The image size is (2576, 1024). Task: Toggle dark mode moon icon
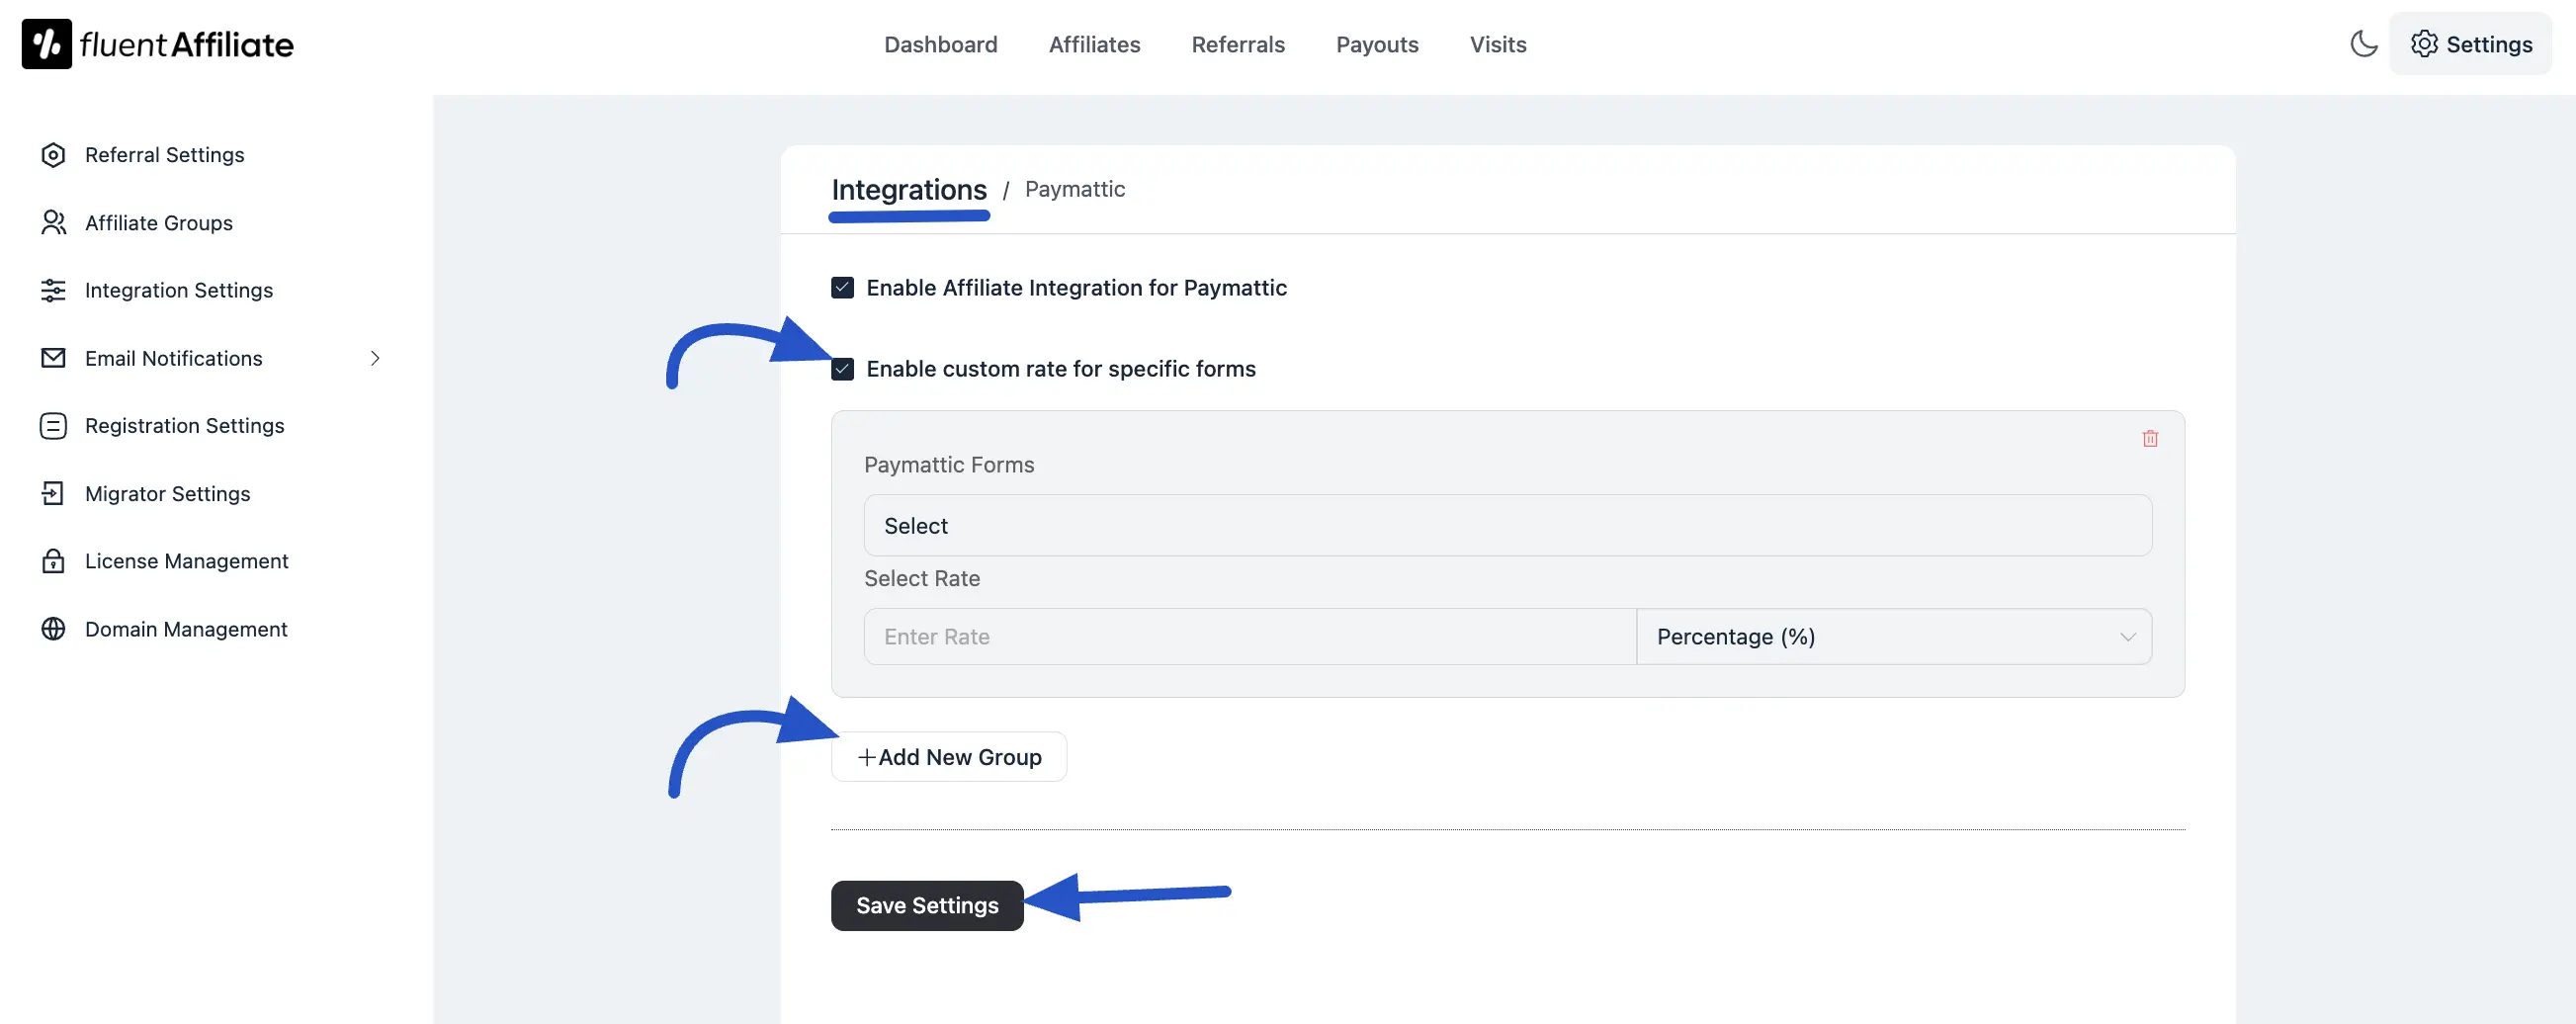[x=2363, y=44]
